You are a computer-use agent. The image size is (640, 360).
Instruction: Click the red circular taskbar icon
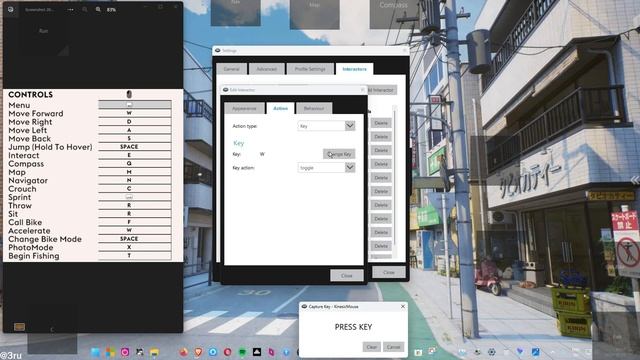pyautogui.click(x=228, y=352)
